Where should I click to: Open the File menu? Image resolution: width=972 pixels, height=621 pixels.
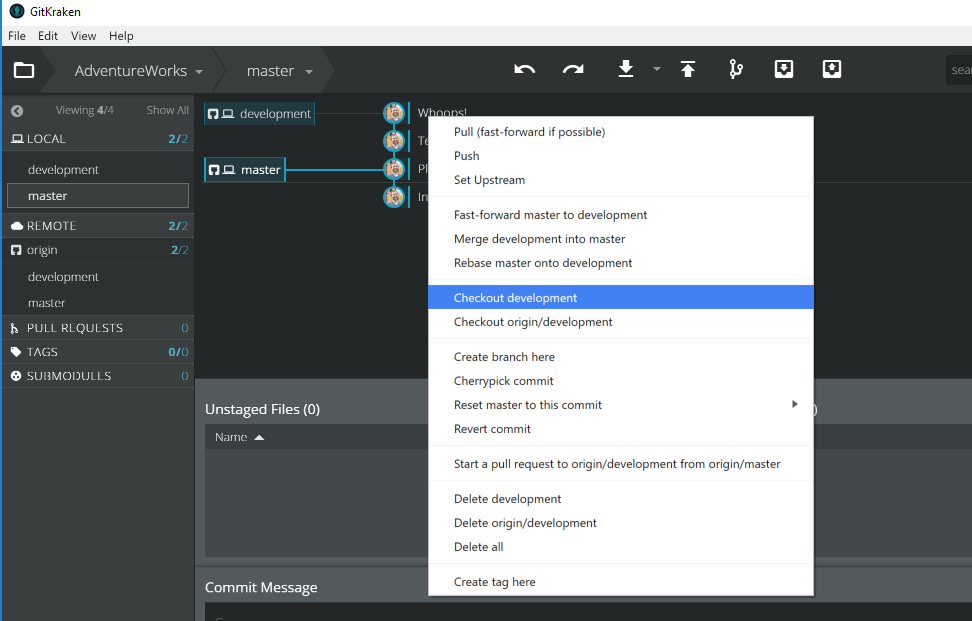click(x=17, y=36)
